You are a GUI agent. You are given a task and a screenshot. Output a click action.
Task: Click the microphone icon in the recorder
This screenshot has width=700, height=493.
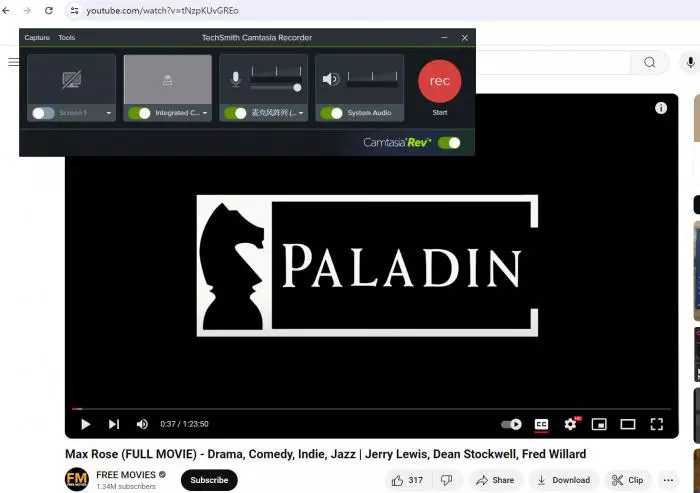pos(236,79)
